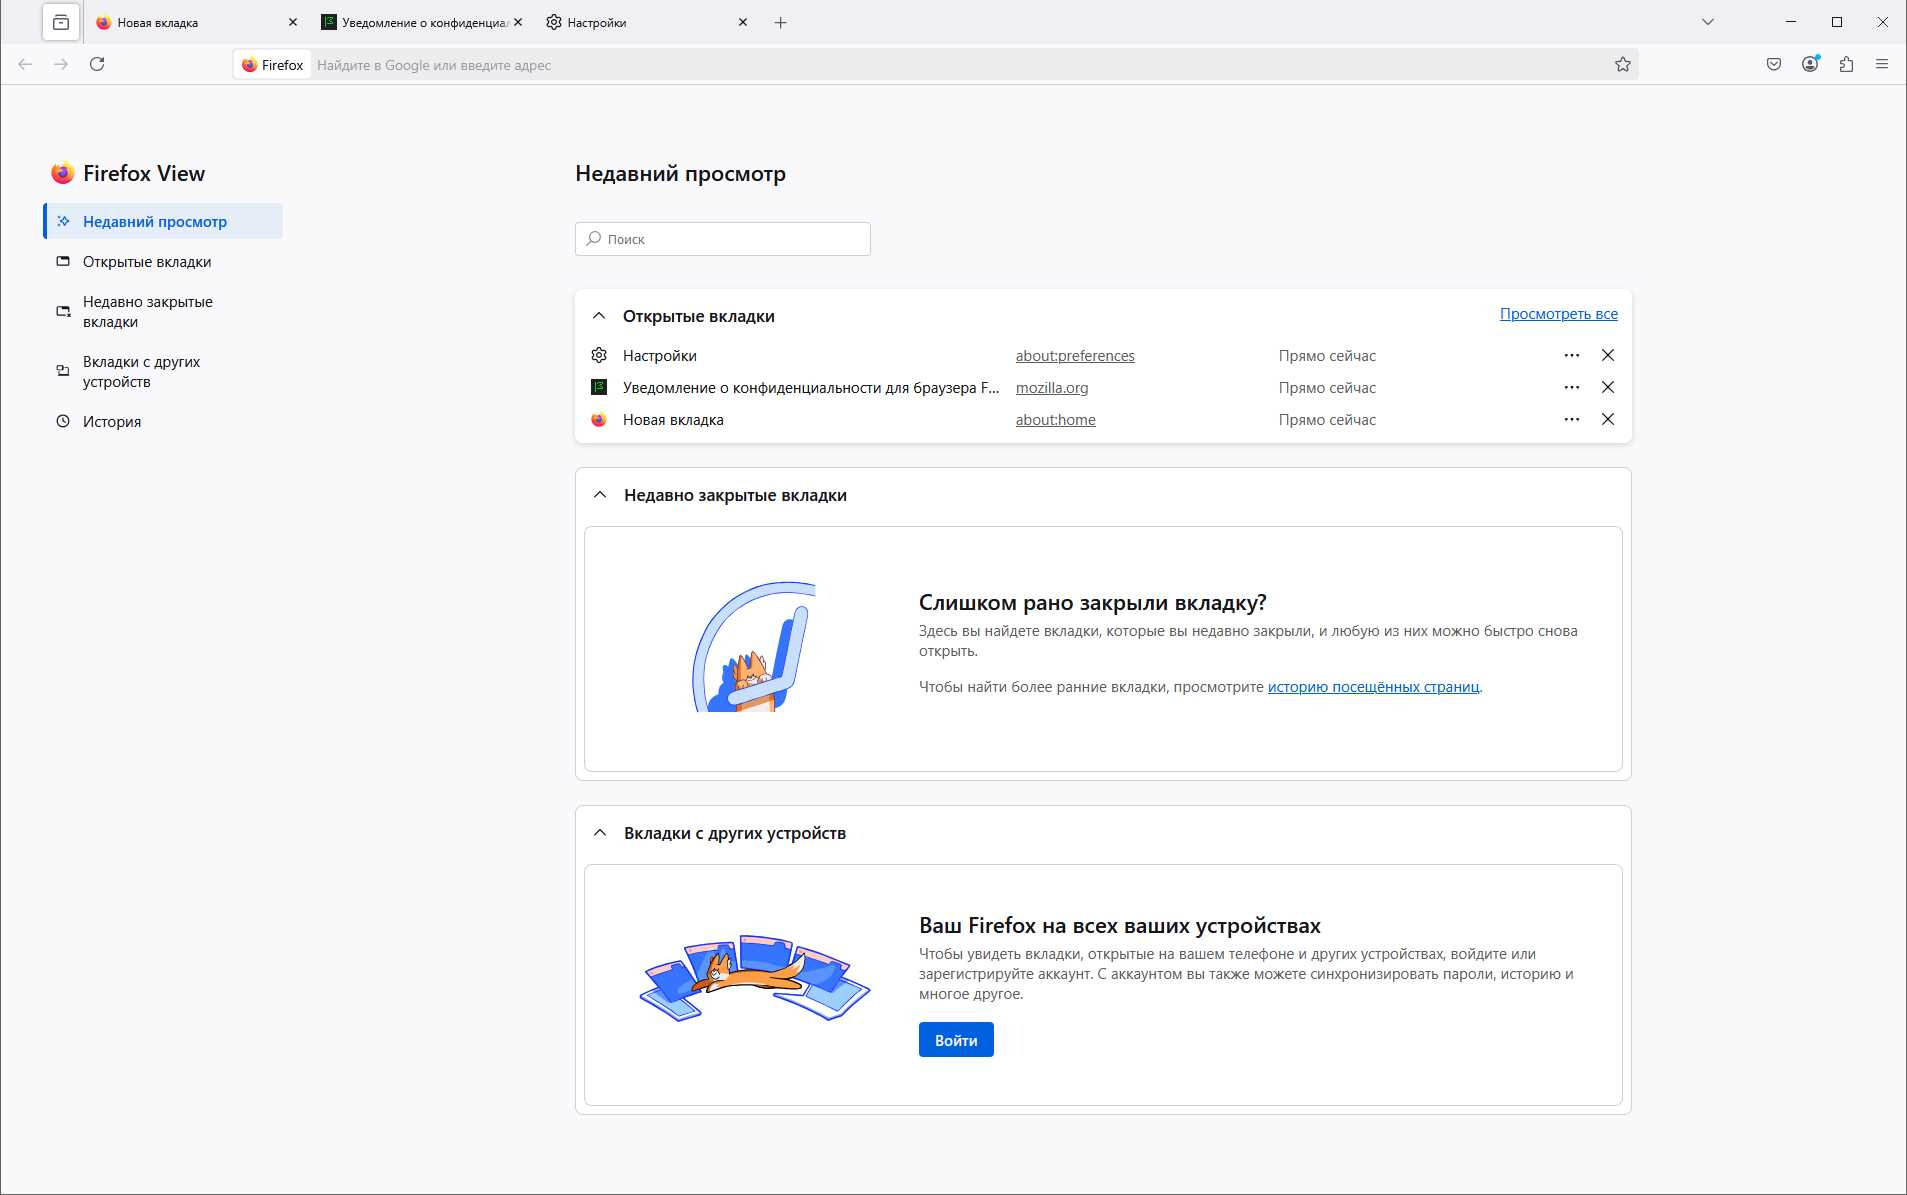Open the Firefox account icon
The height and width of the screenshot is (1195, 1907).
point(1810,64)
